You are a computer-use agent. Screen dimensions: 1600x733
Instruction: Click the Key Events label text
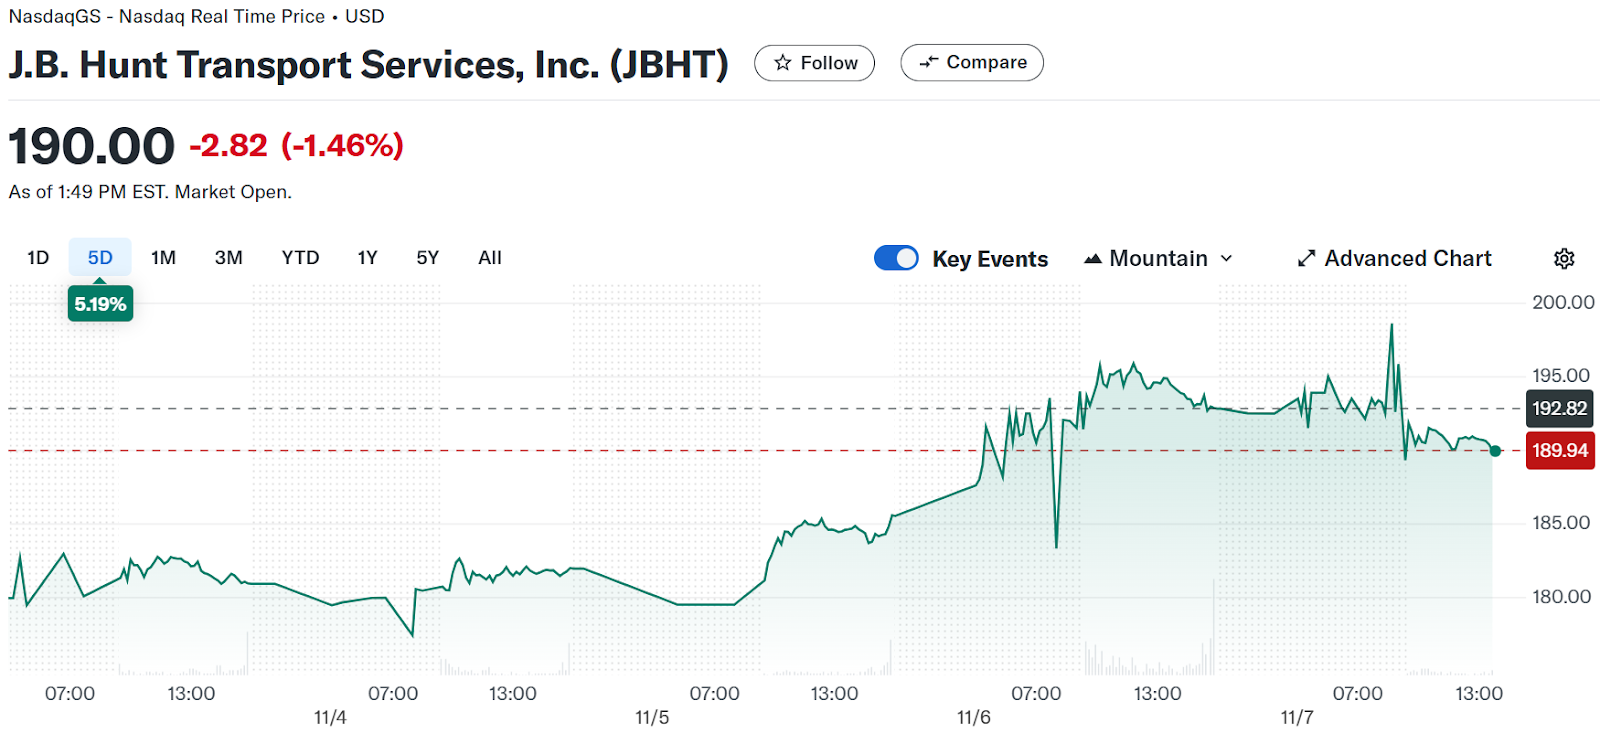990,260
